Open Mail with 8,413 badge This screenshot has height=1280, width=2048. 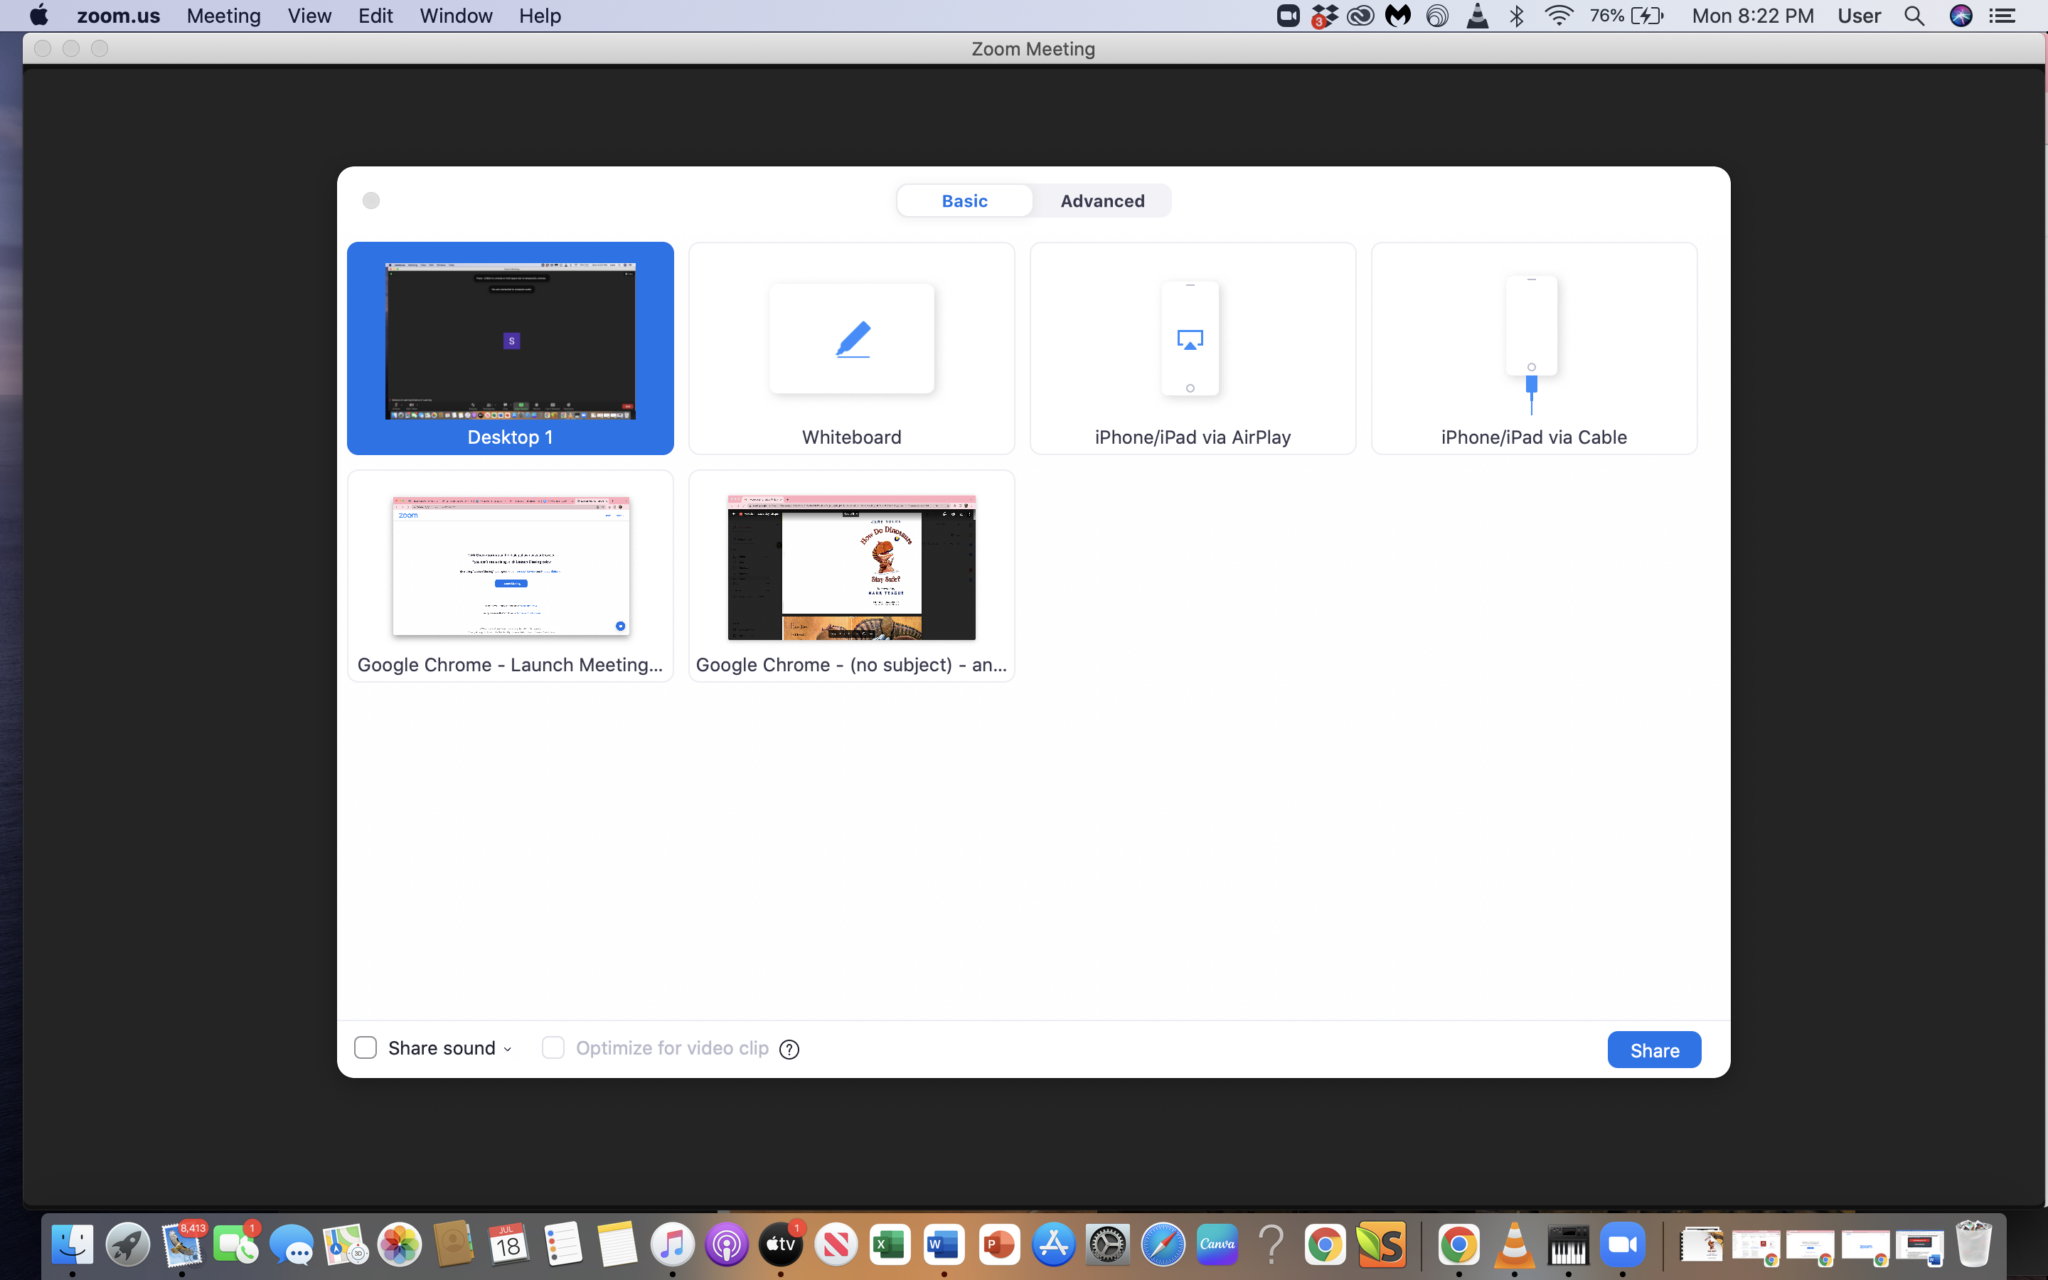[x=182, y=1245]
